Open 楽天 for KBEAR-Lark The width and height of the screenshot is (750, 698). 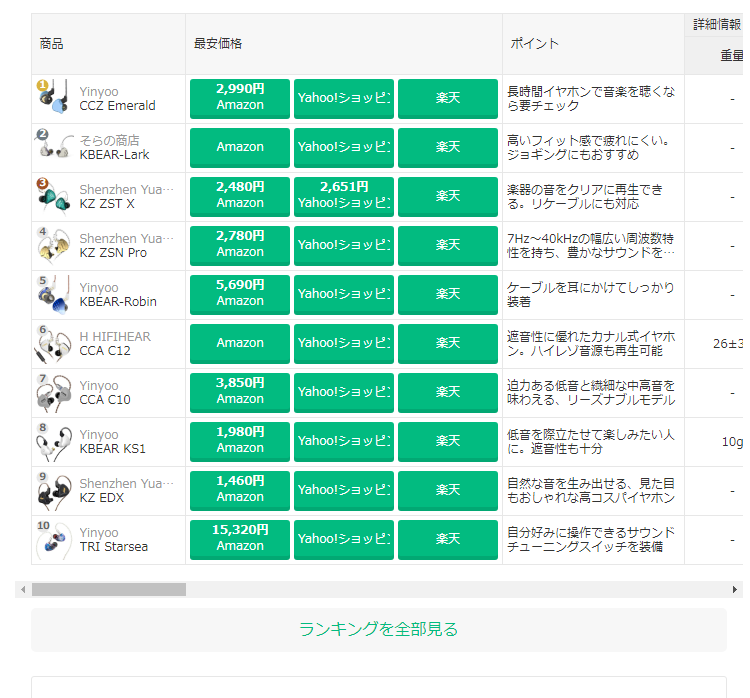[448, 147]
